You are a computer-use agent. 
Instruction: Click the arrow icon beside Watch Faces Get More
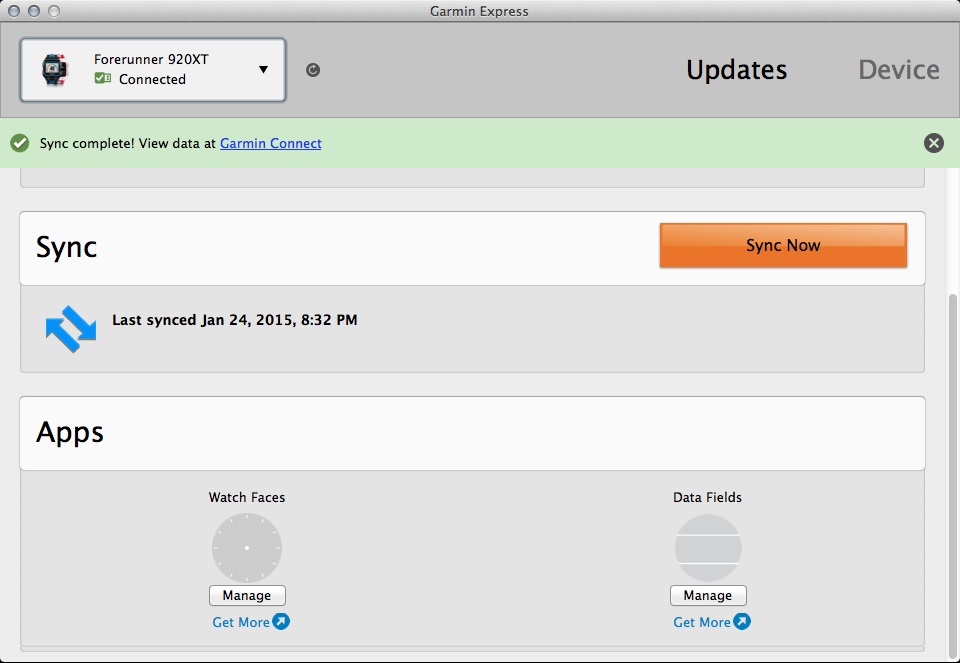click(x=281, y=621)
